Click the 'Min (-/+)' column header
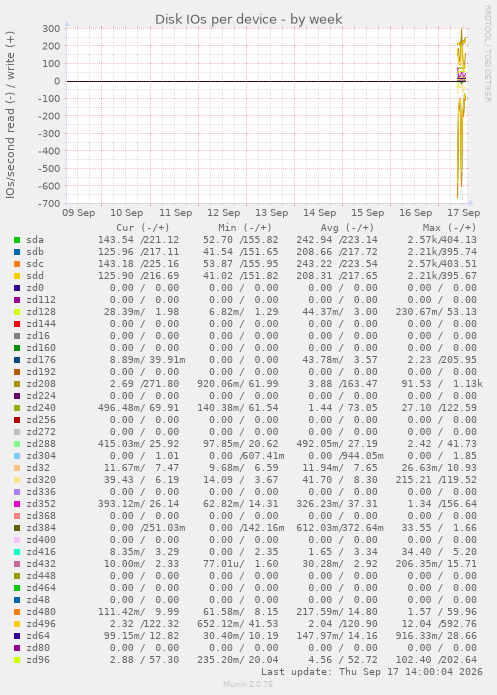This screenshot has height=695, width=497. (x=245, y=228)
